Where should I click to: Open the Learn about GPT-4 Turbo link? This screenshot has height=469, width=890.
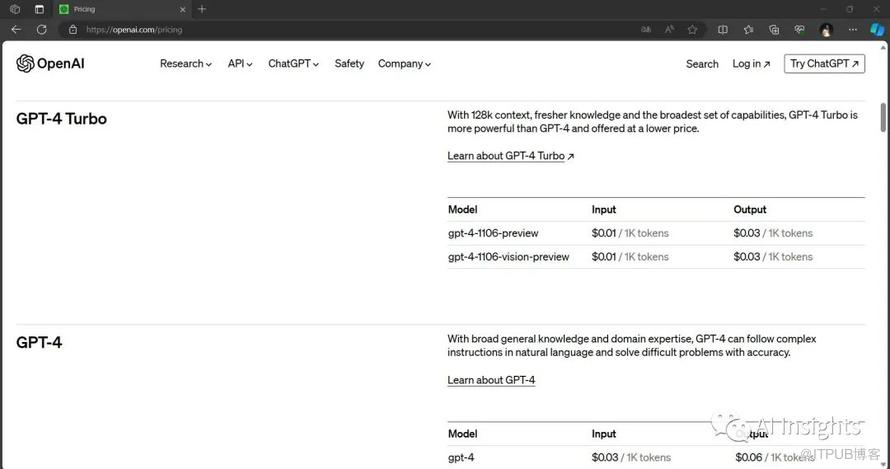coord(510,156)
